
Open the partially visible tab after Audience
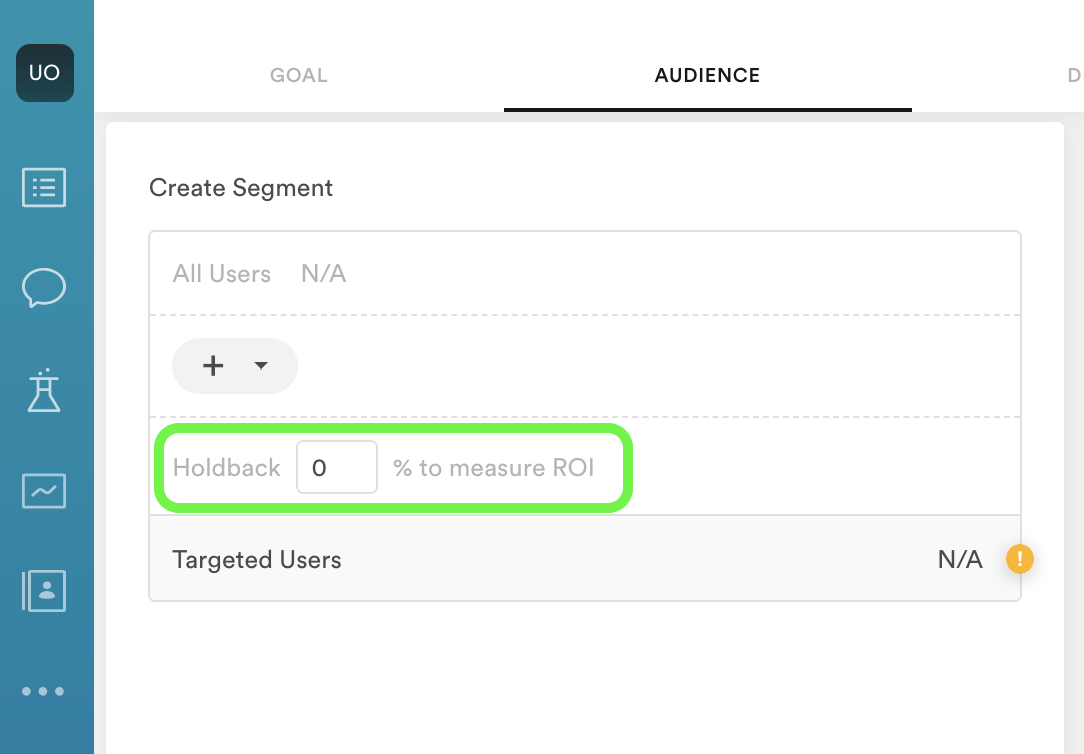[x=1074, y=76]
